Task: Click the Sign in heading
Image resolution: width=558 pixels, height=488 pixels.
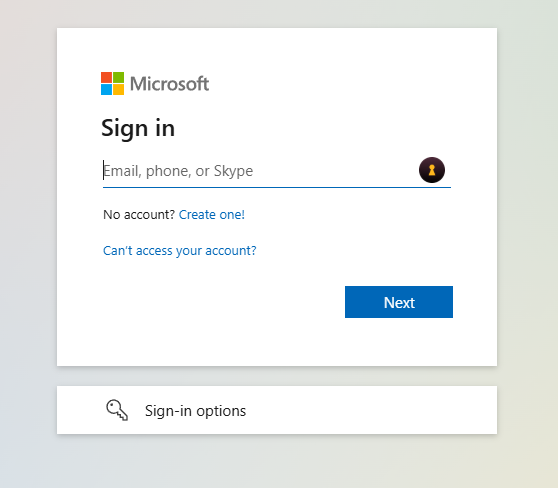Action: (x=138, y=128)
